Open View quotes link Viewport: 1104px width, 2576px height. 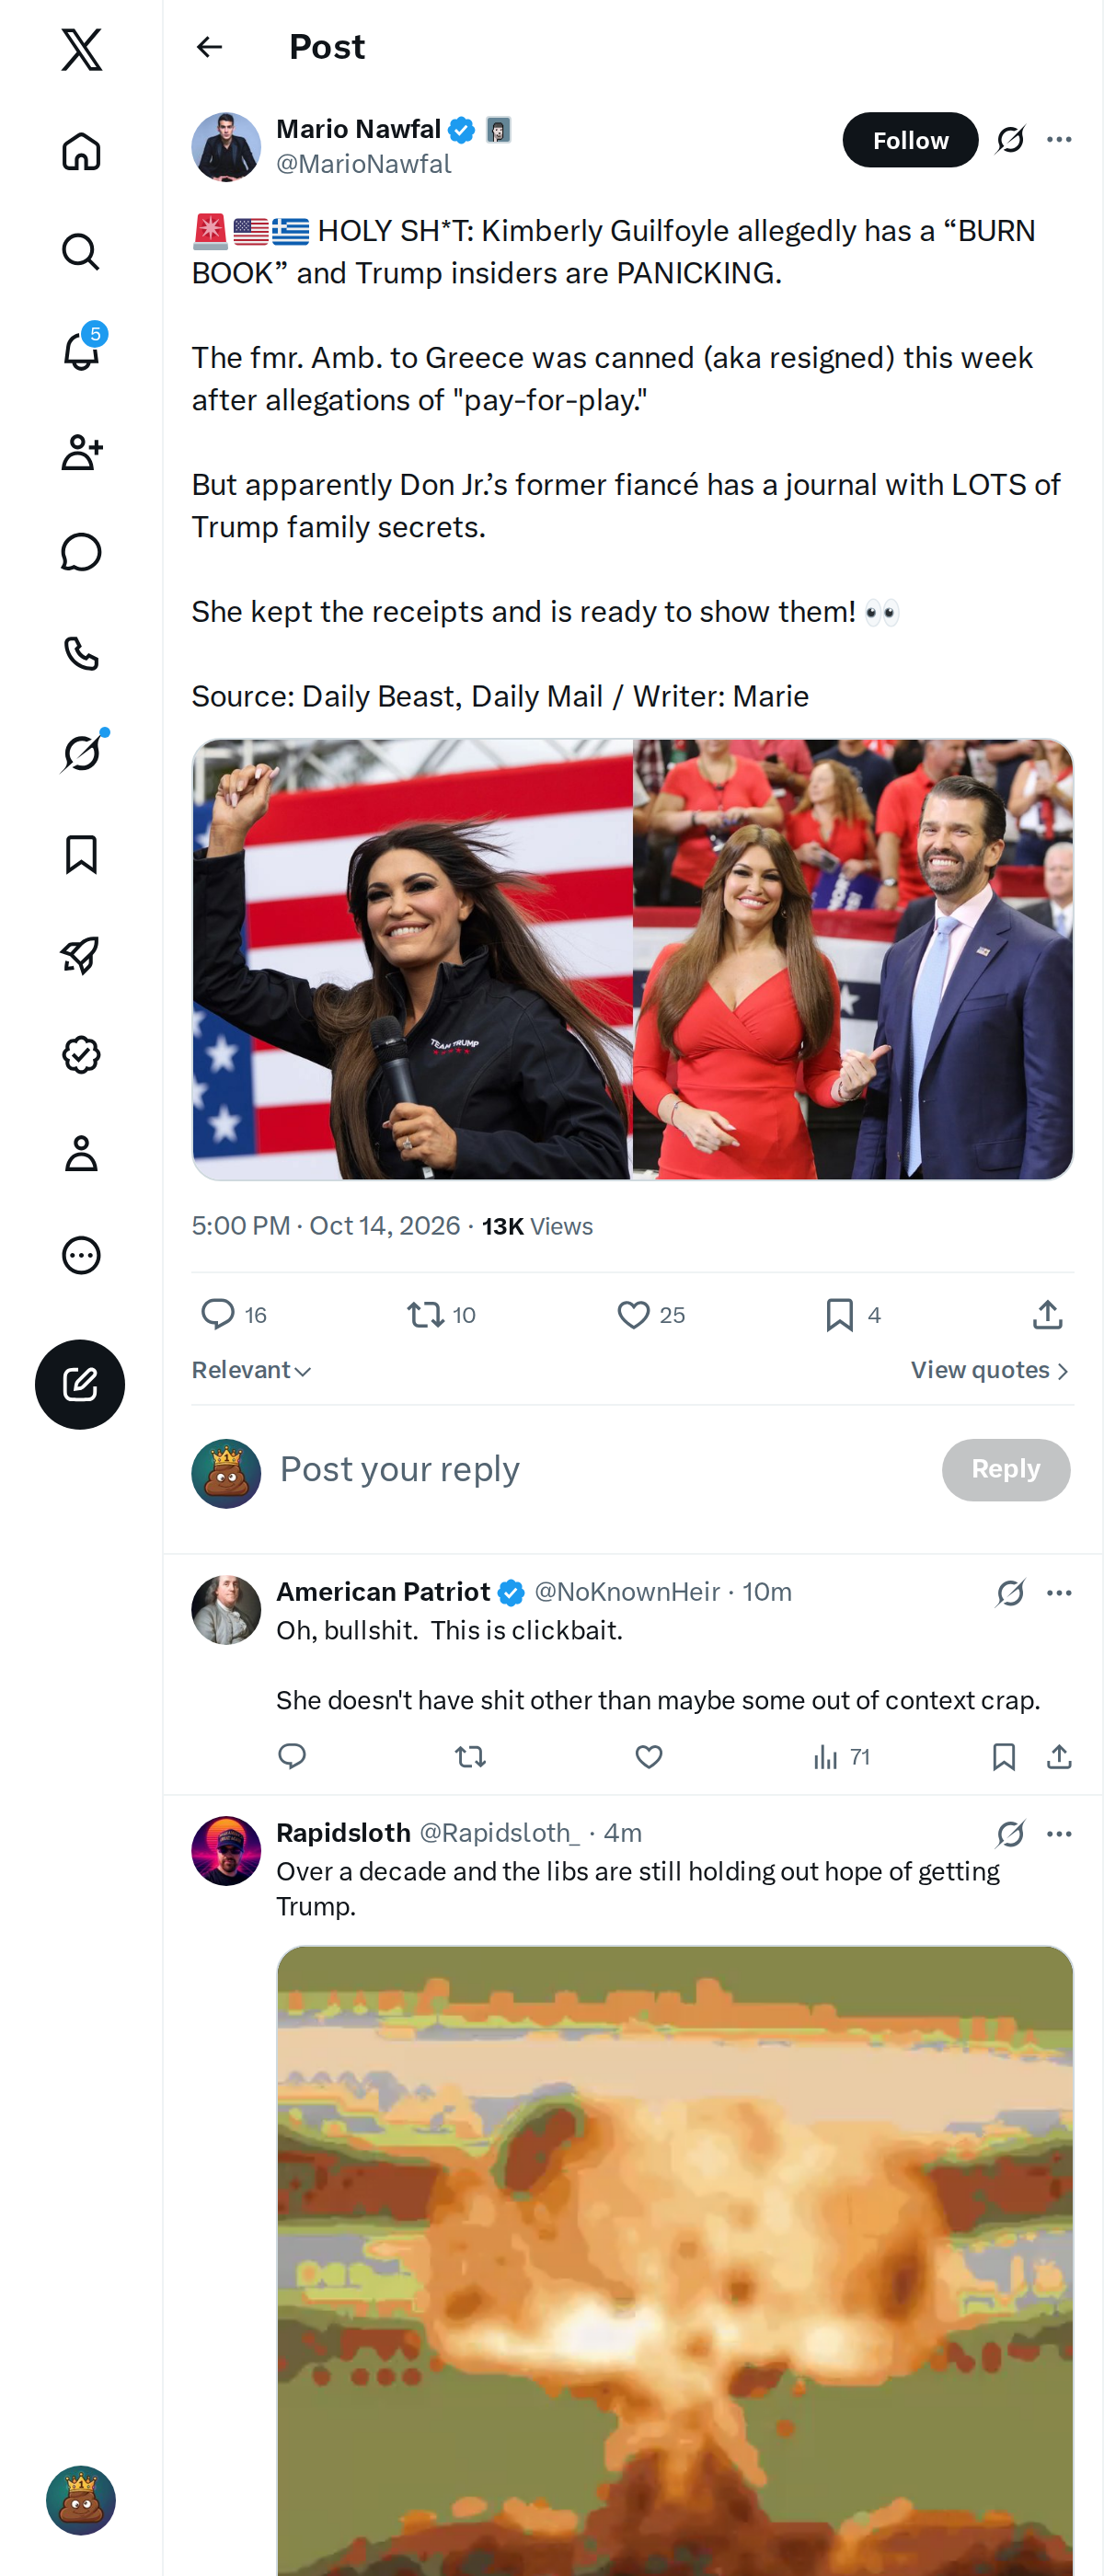[990, 1370]
